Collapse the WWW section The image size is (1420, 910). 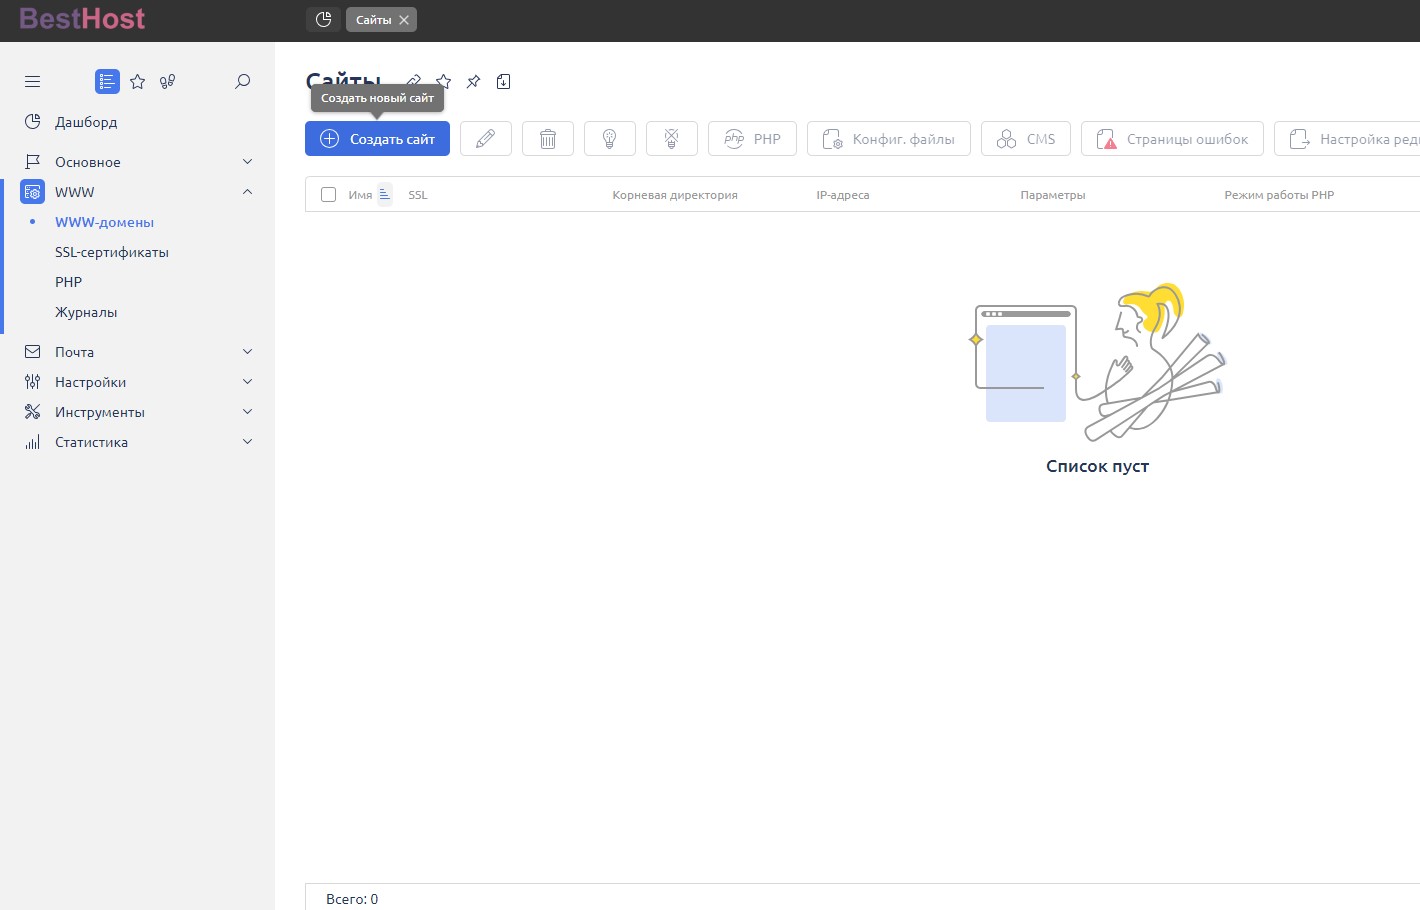point(247,192)
